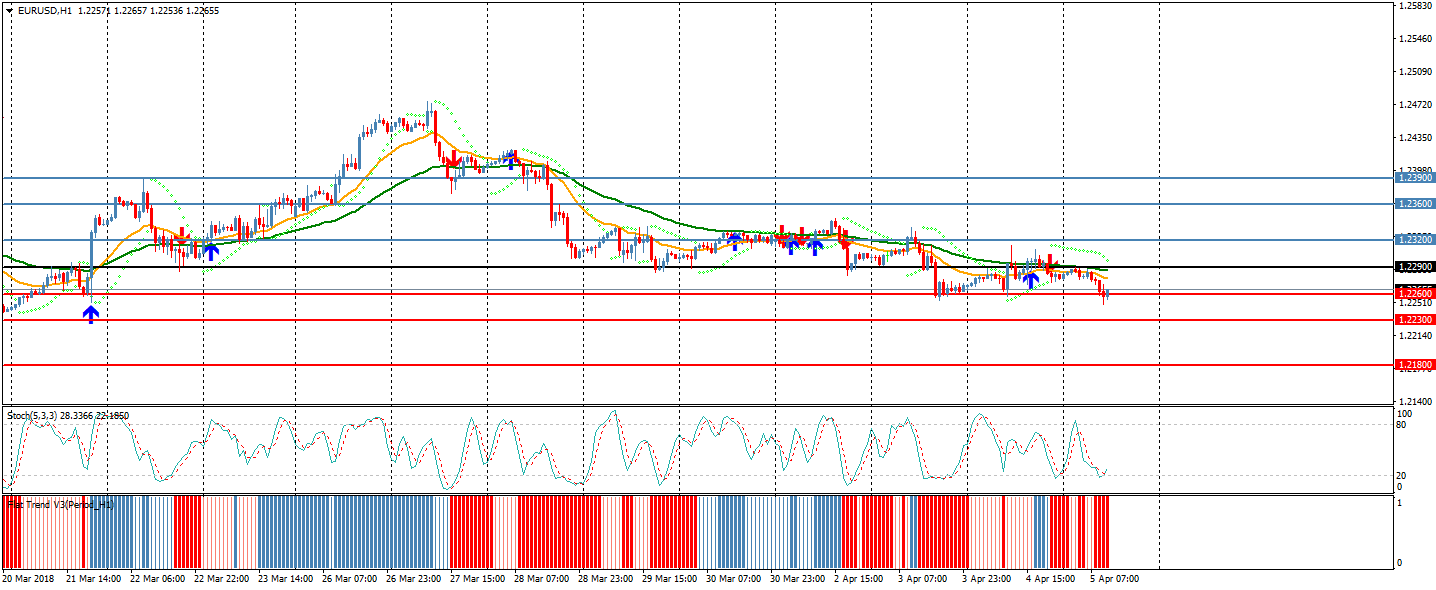Click the 20 Mar 2018 date label

[28, 578]
